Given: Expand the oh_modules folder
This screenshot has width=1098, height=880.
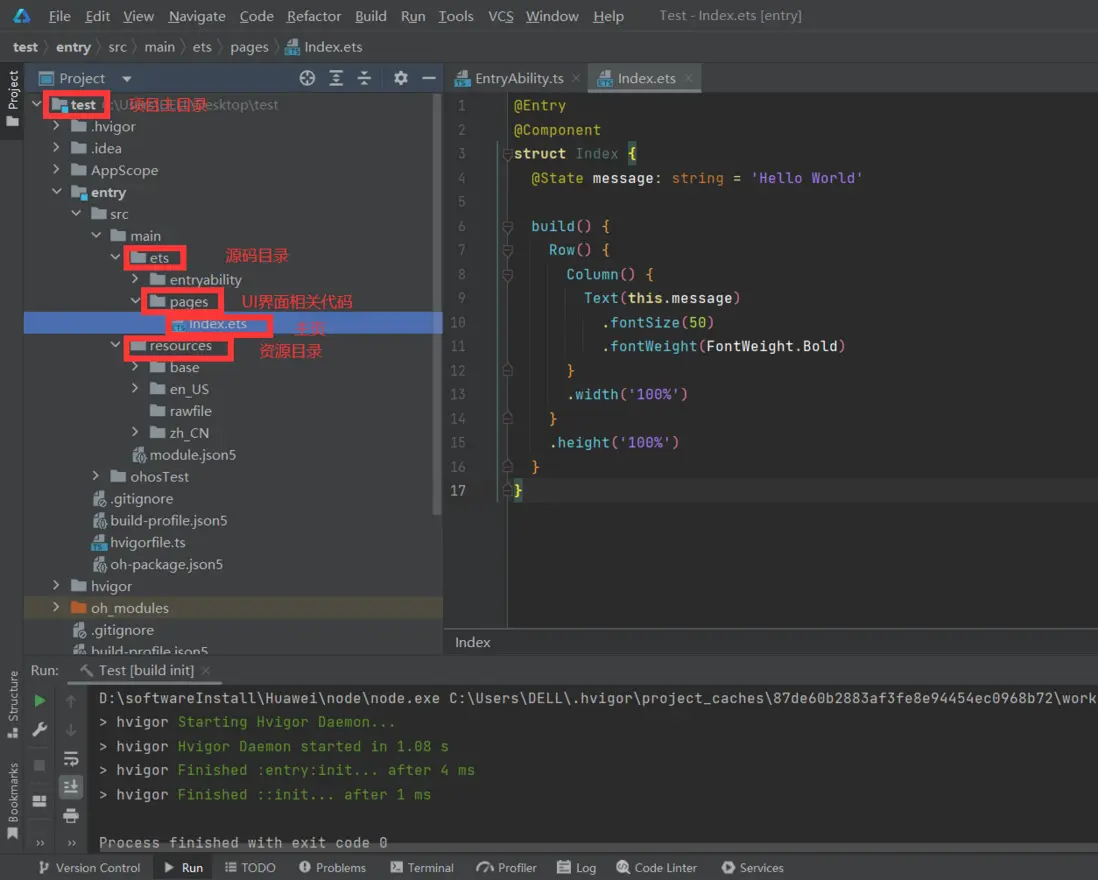Looking at the screenshot, I should click(x=56, y=608).
